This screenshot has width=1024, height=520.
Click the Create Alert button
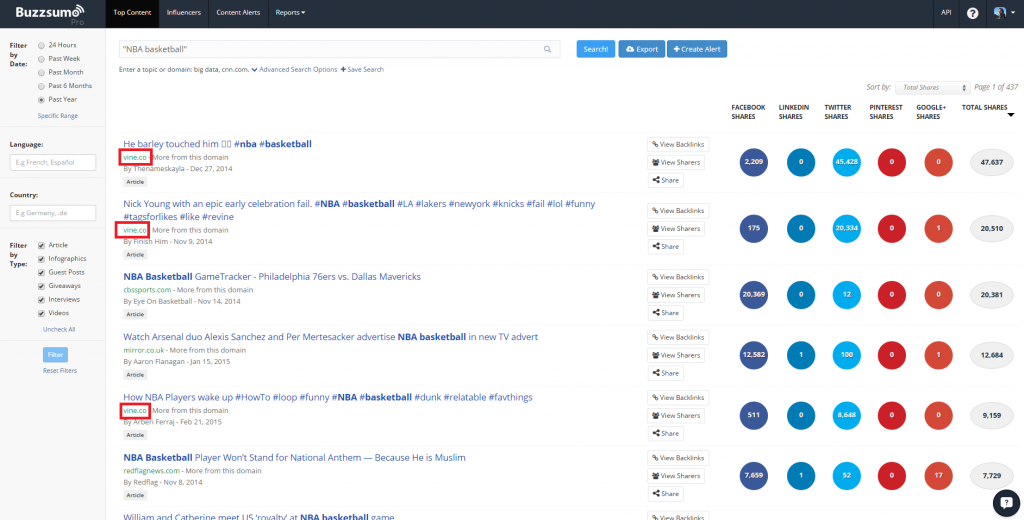[x=697, y=49]
